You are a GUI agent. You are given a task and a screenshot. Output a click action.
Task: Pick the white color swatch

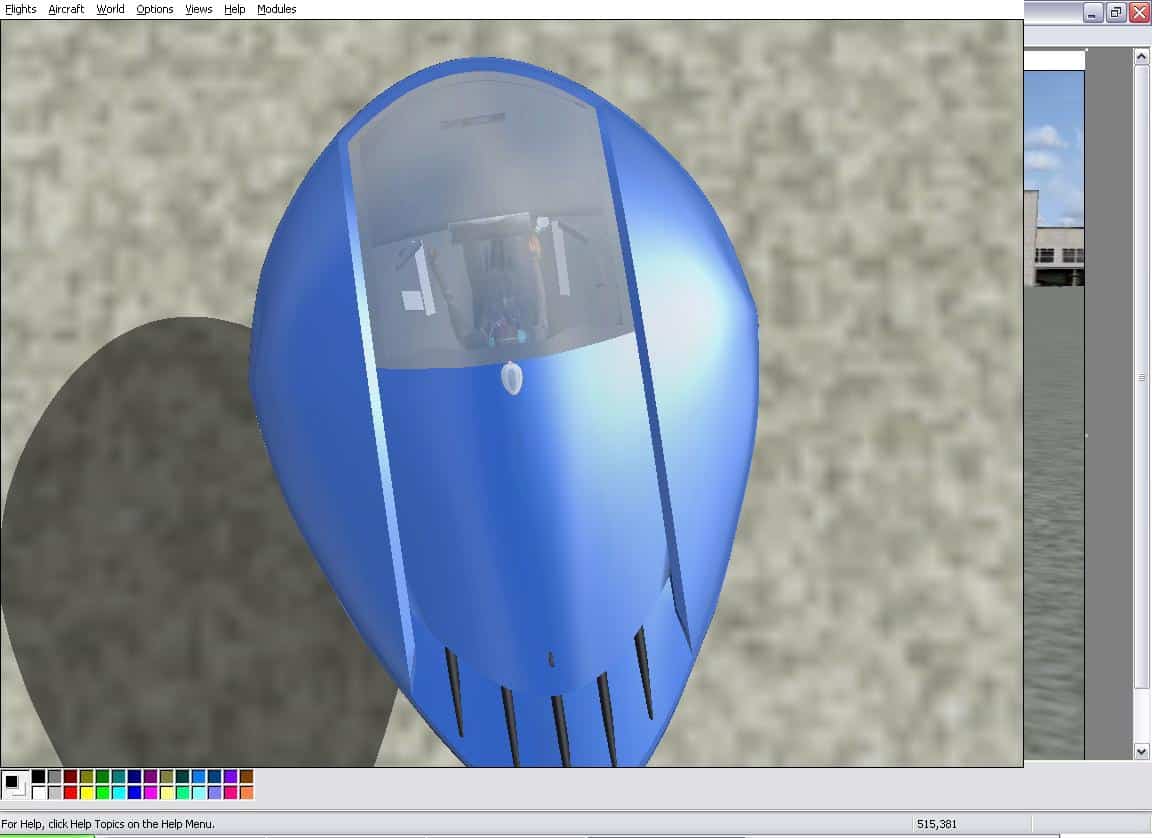[x=38, y=793]
